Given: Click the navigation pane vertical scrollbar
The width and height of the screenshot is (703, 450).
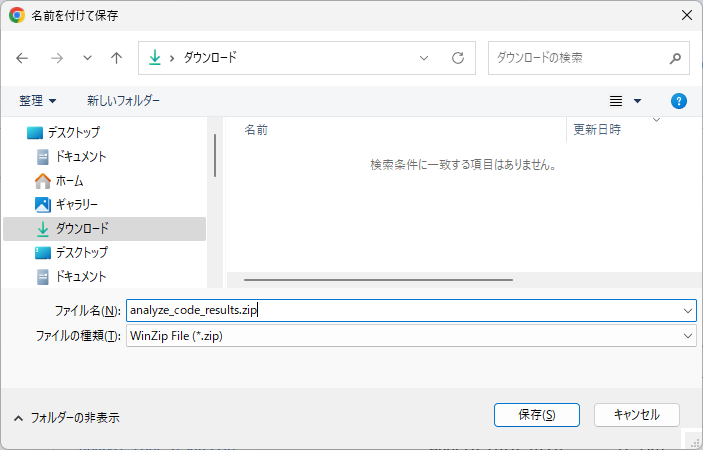Looking at the screenshot, I should pos(215,155).
